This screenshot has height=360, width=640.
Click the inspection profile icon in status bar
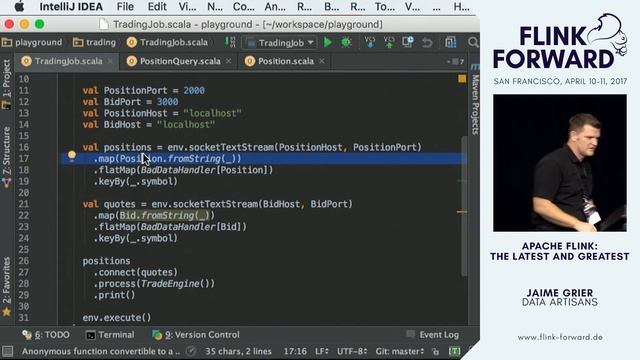(190, 351)
